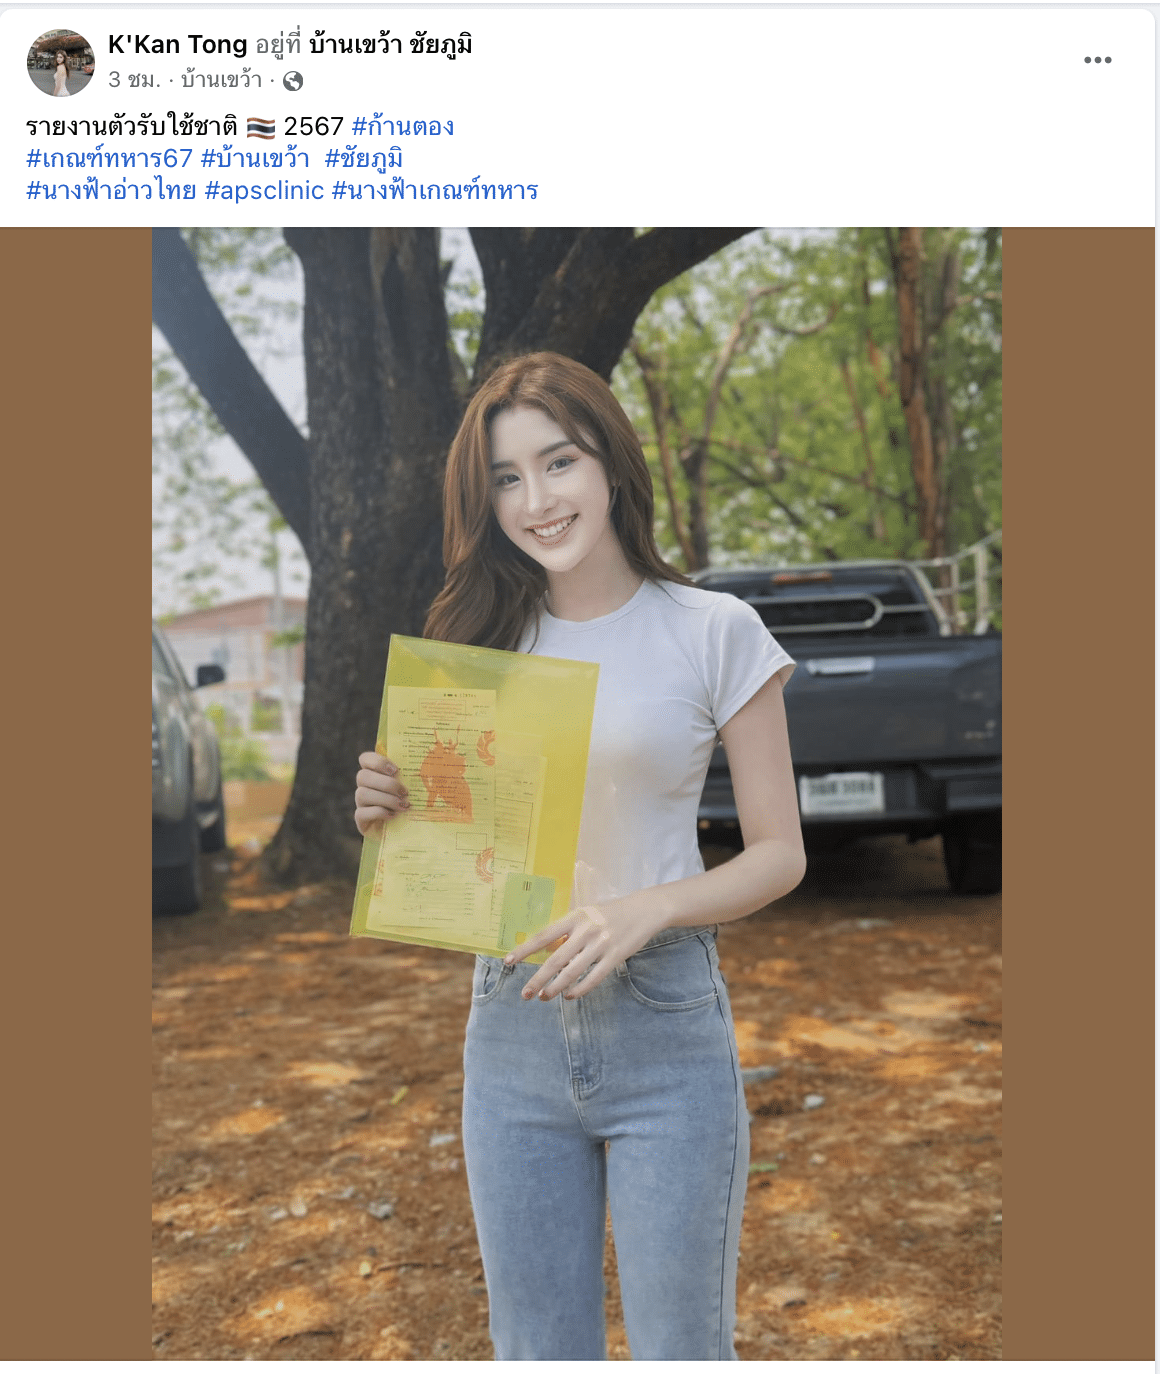The width and height of the screenshot is (1160, 1374).
Task: Click the Thai flag emoji in post
Action: click(261, 127)
